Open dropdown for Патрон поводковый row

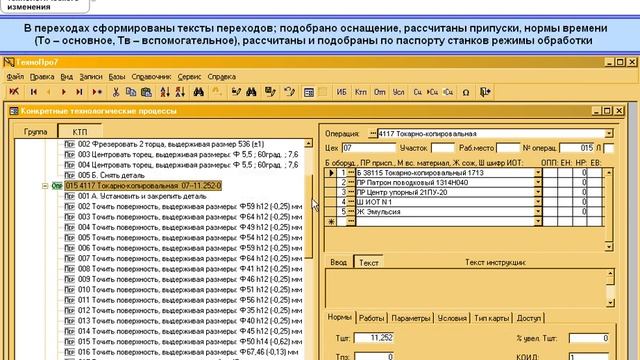coord(538,182)
